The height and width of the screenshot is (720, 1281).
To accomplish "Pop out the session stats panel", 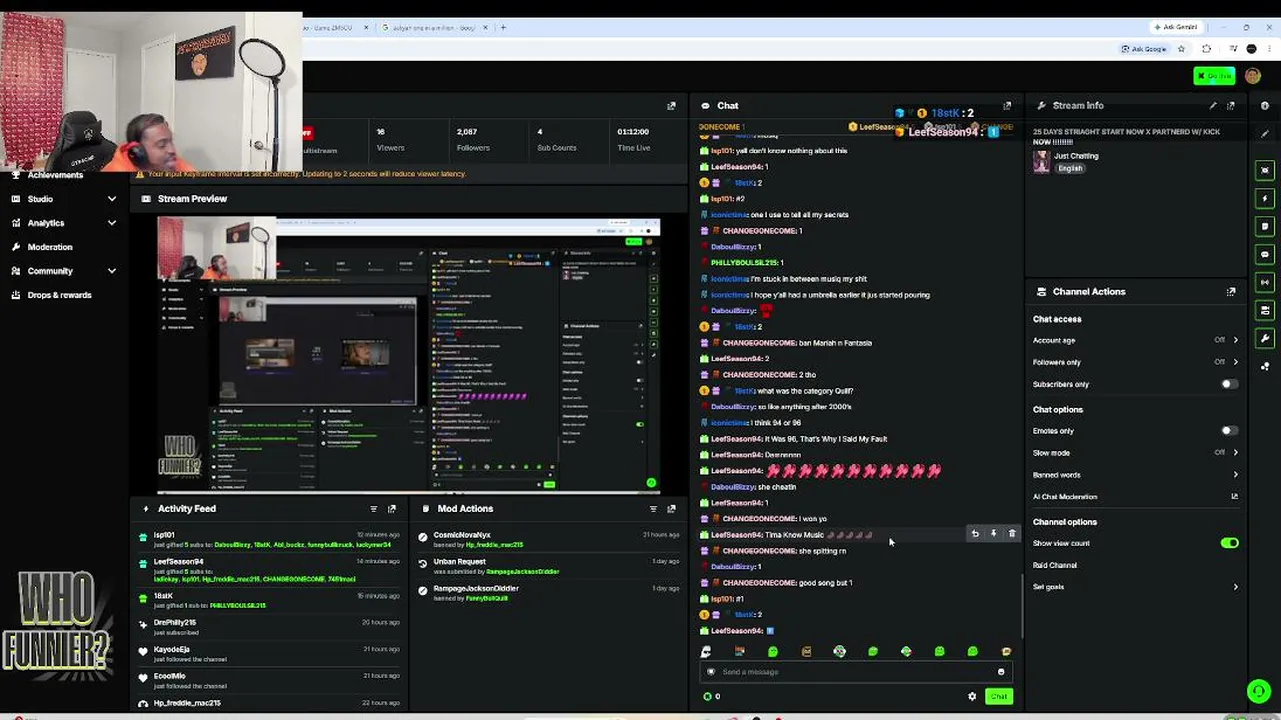I will 671,105.
